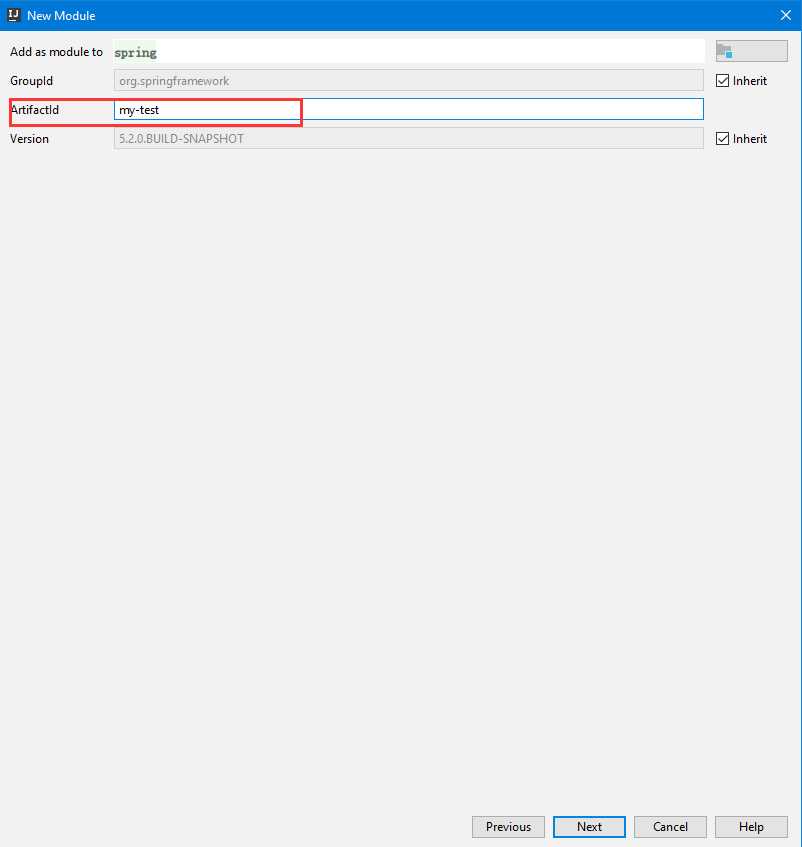Click the 'Add as module to' label

56,52
